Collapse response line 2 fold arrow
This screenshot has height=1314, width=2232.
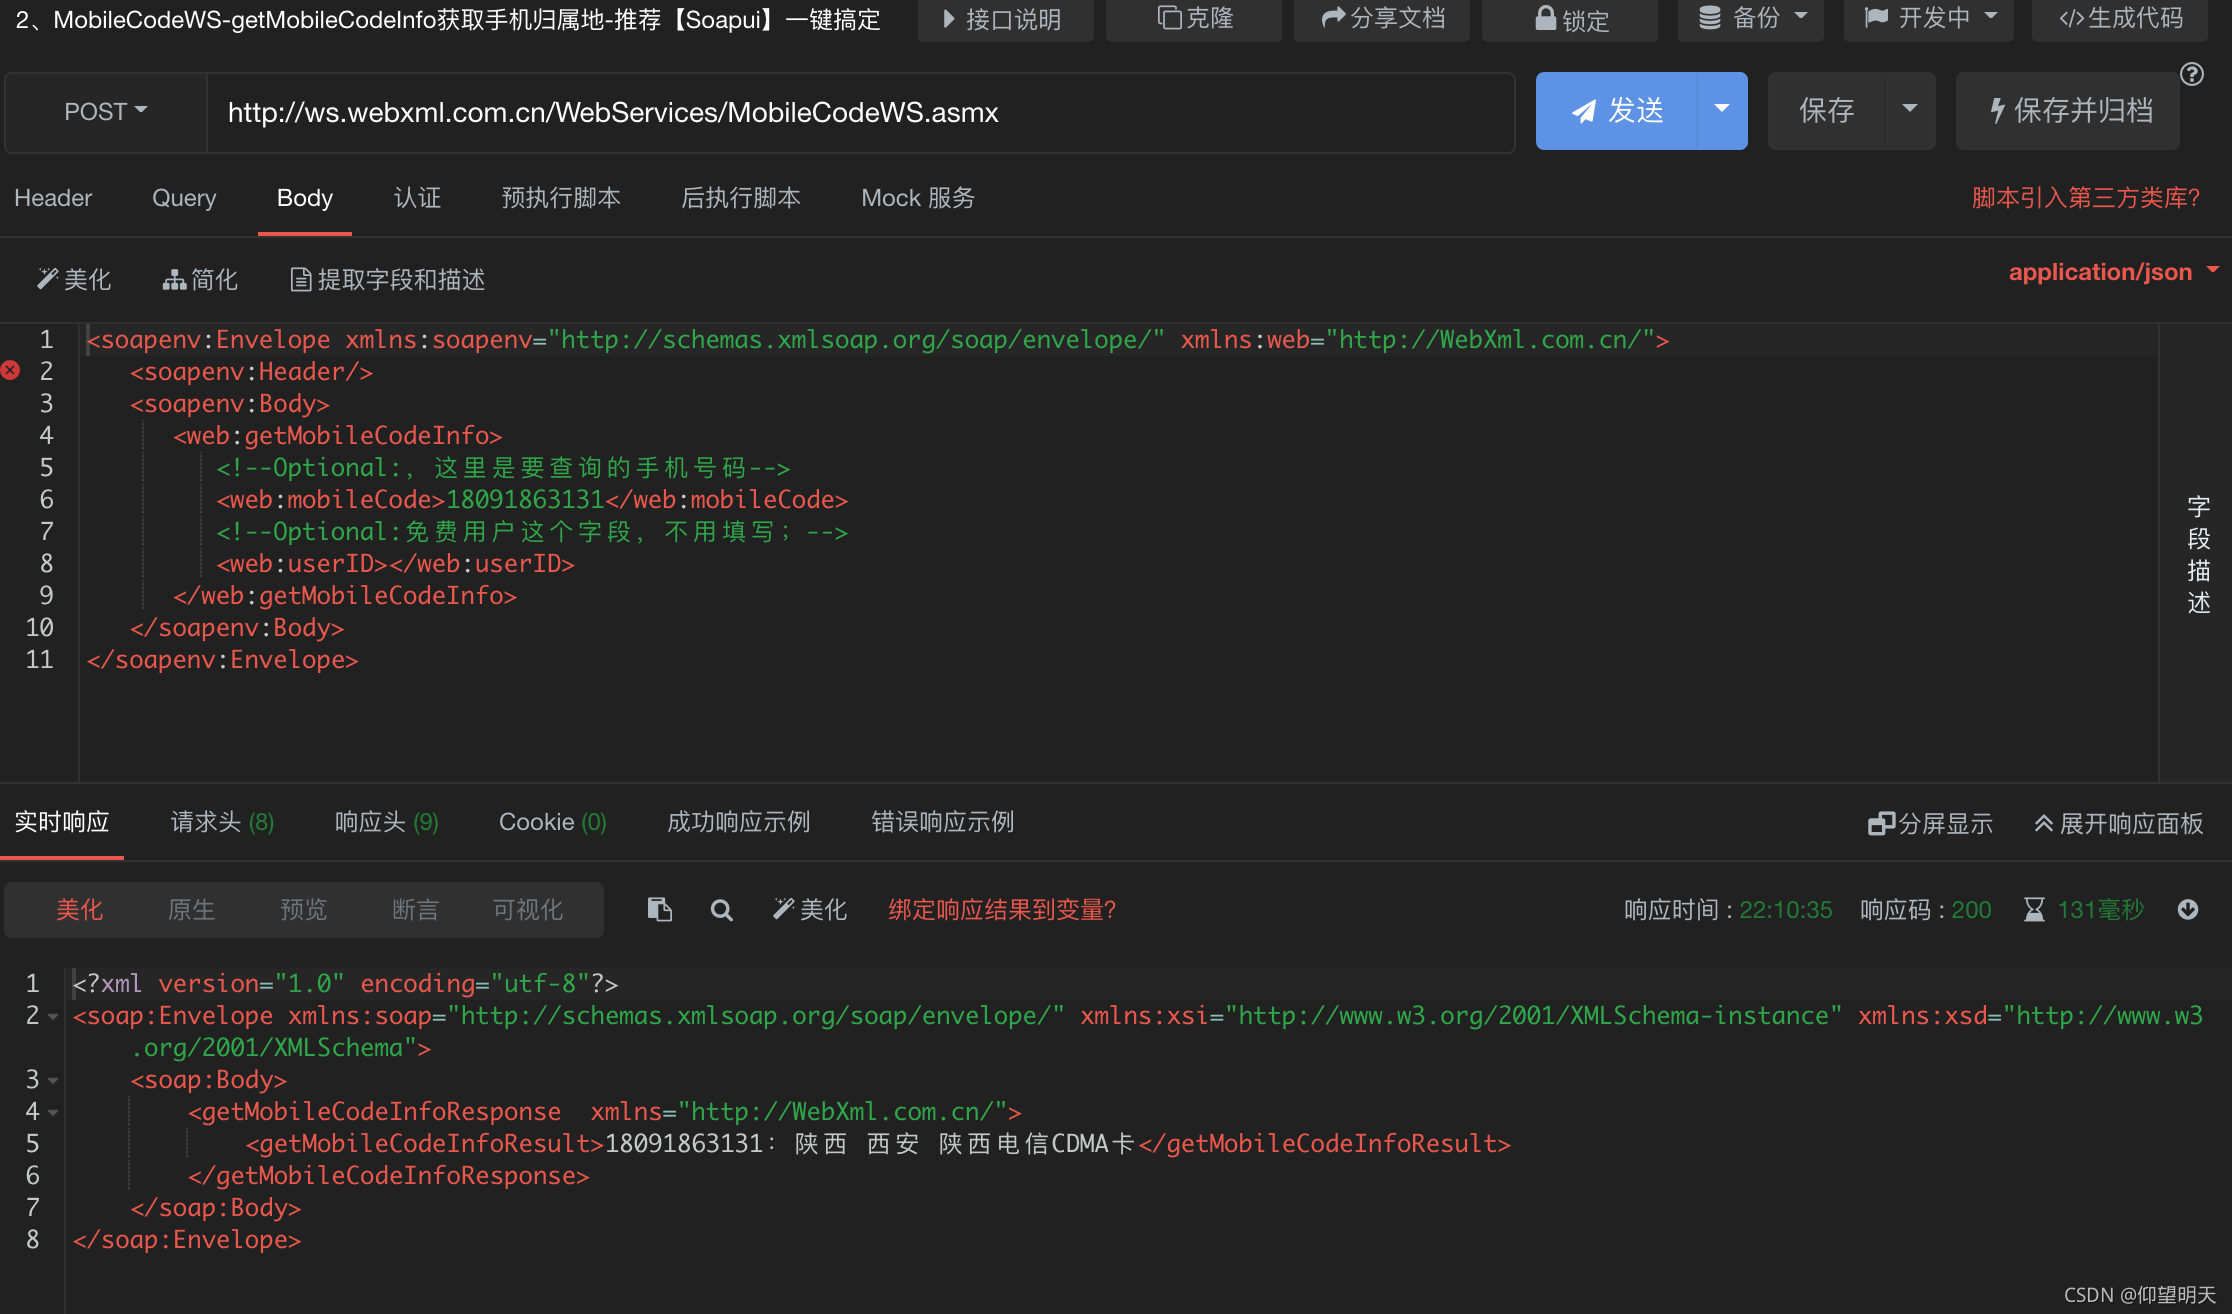[x=53, y=1017]
